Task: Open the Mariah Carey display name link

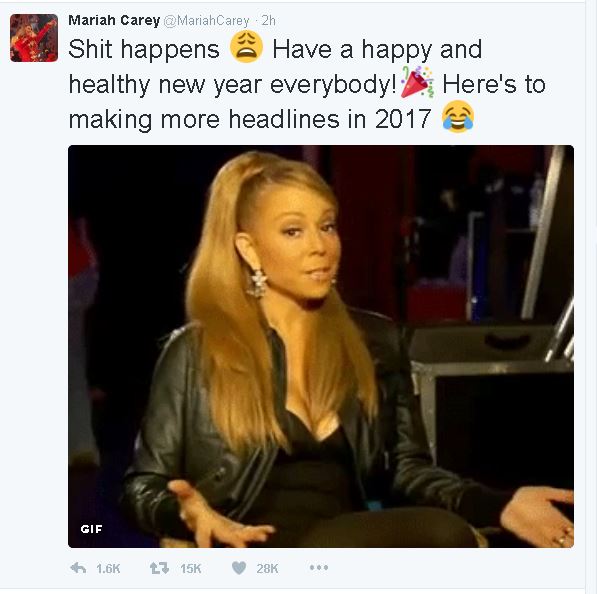Action: pyautogui.click(x=114, y=20)
